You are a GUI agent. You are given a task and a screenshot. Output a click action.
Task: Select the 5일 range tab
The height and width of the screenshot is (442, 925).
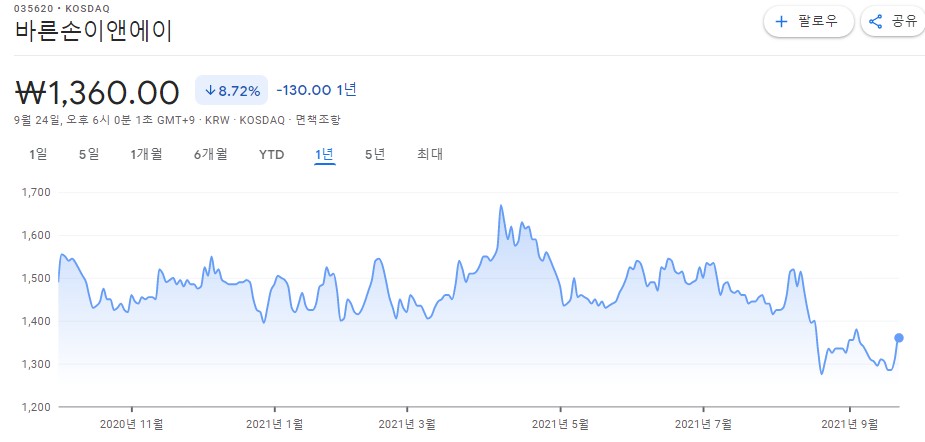click(89, 155)
